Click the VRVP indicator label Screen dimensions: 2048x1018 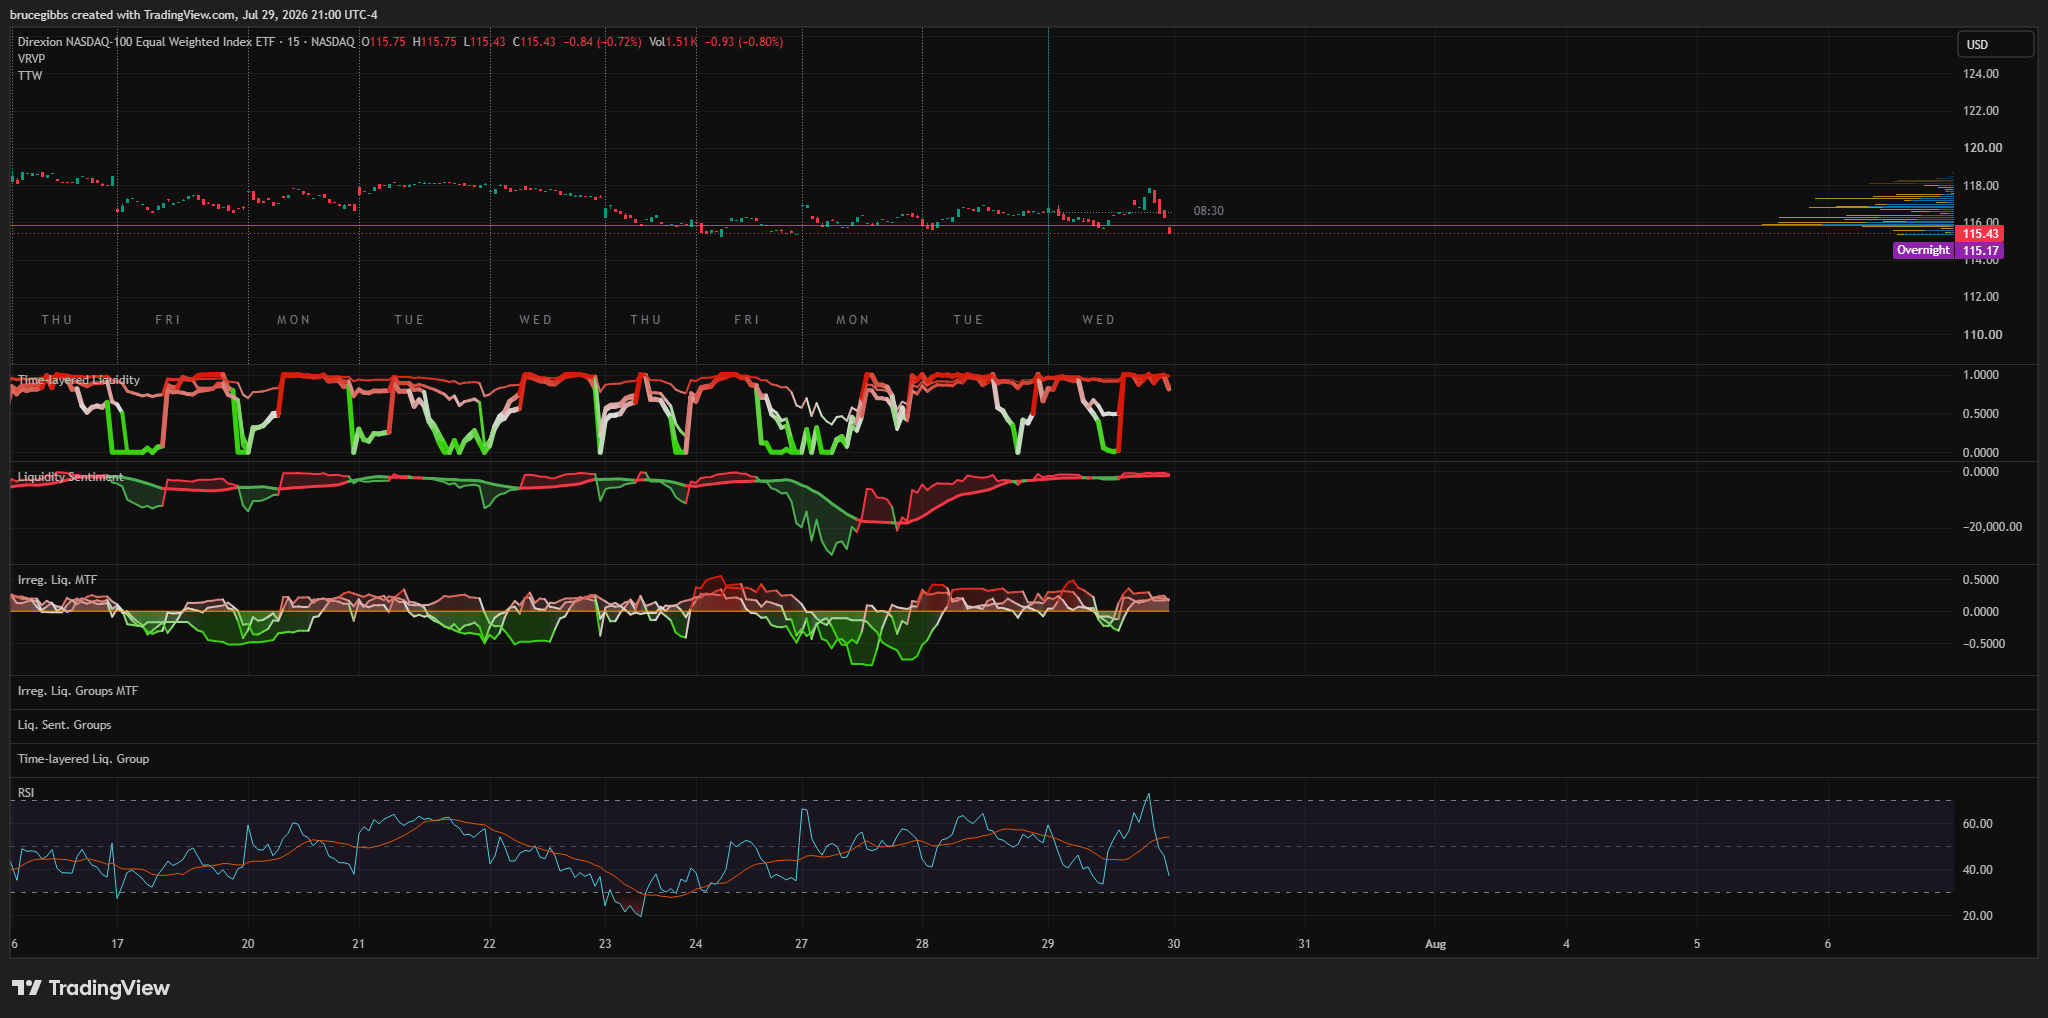coord(31,59)
